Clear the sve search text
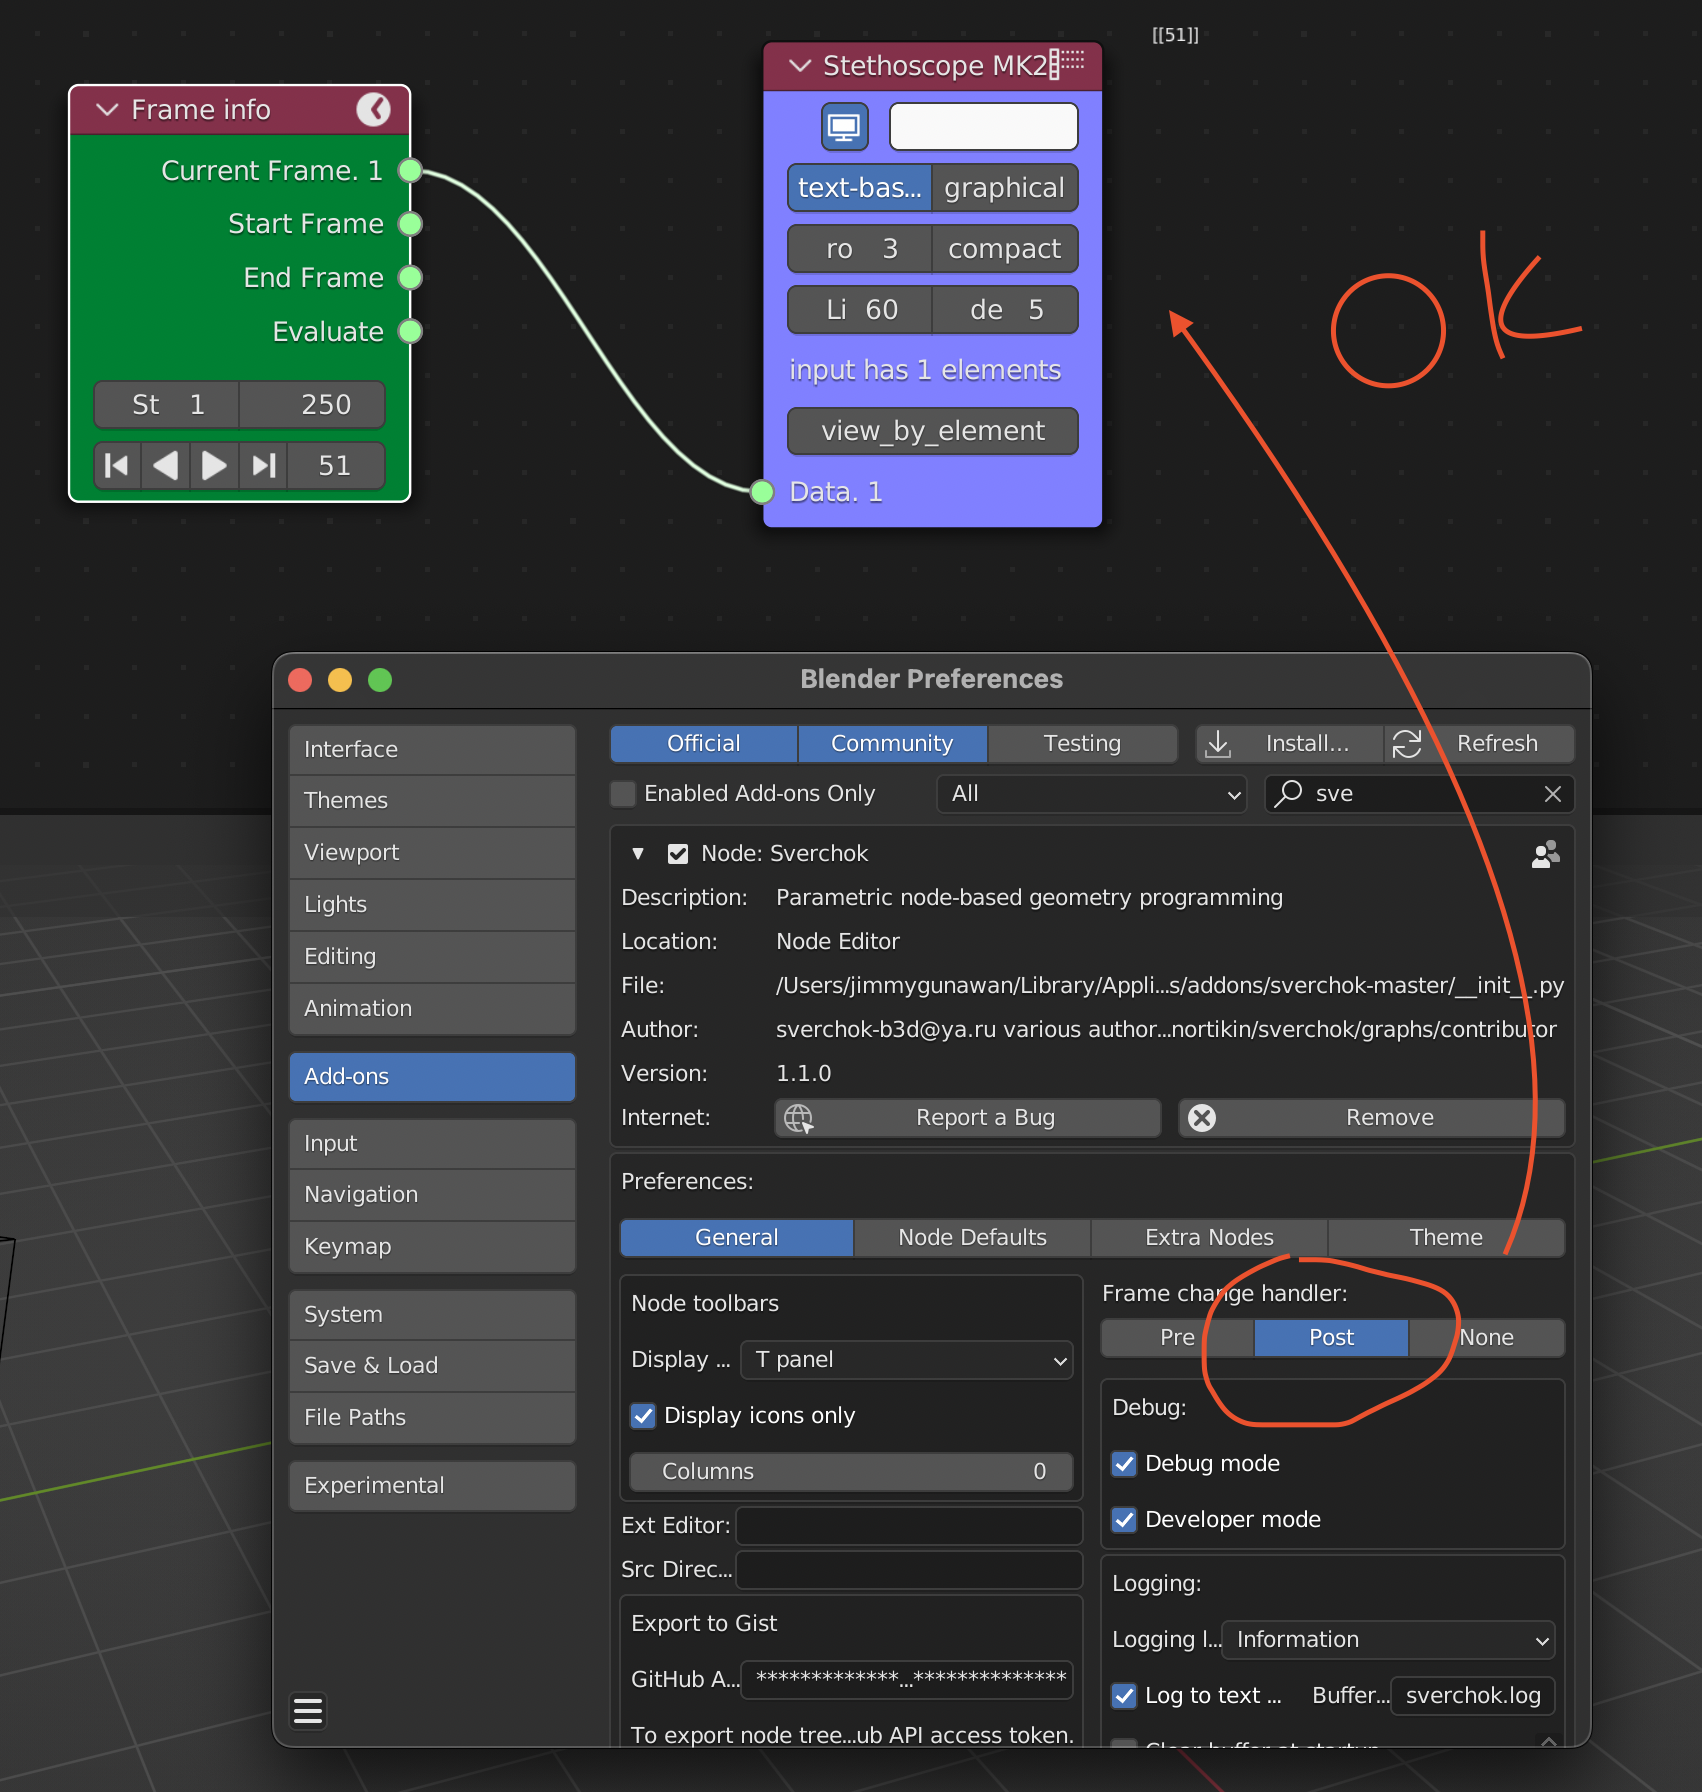 point(1553,794)
